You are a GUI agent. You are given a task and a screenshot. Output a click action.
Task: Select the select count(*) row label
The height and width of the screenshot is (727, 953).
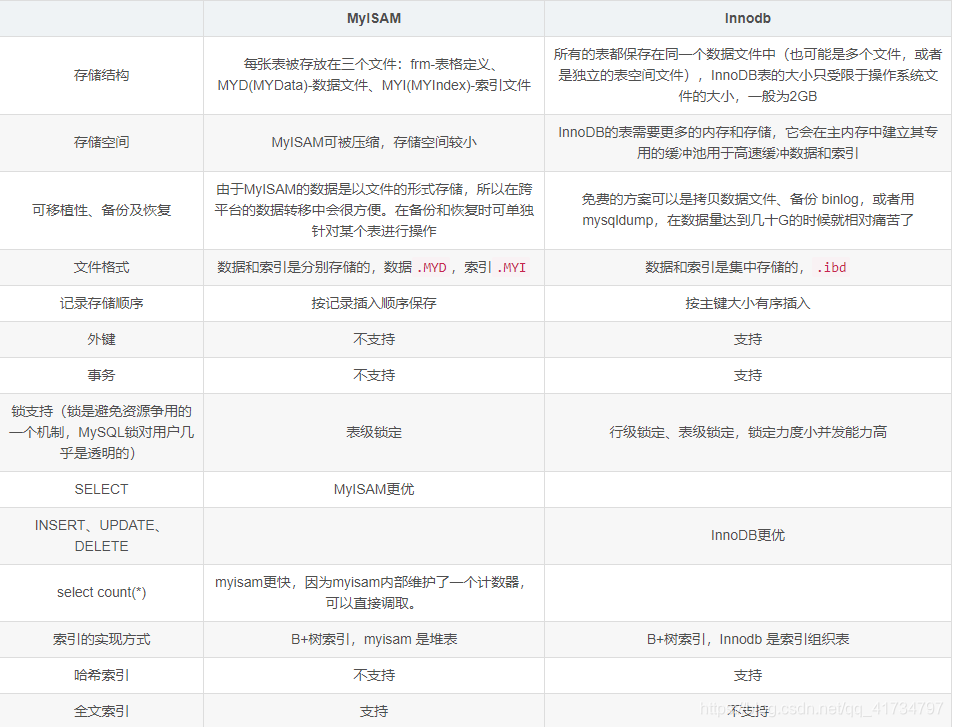point(101,593)
